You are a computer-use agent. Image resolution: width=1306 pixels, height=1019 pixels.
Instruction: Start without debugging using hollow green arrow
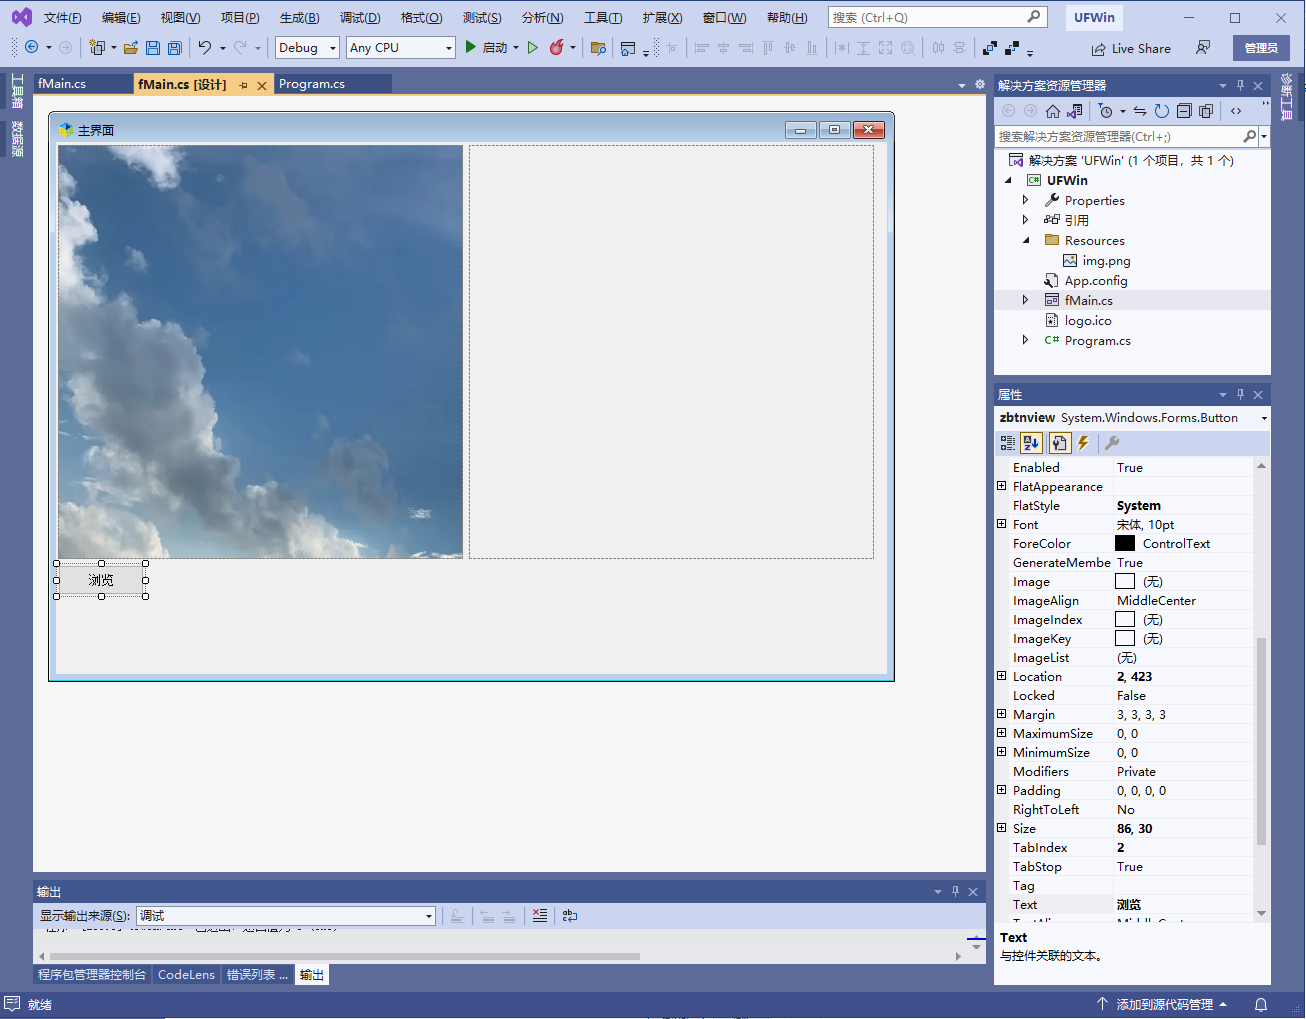point(533,47)
